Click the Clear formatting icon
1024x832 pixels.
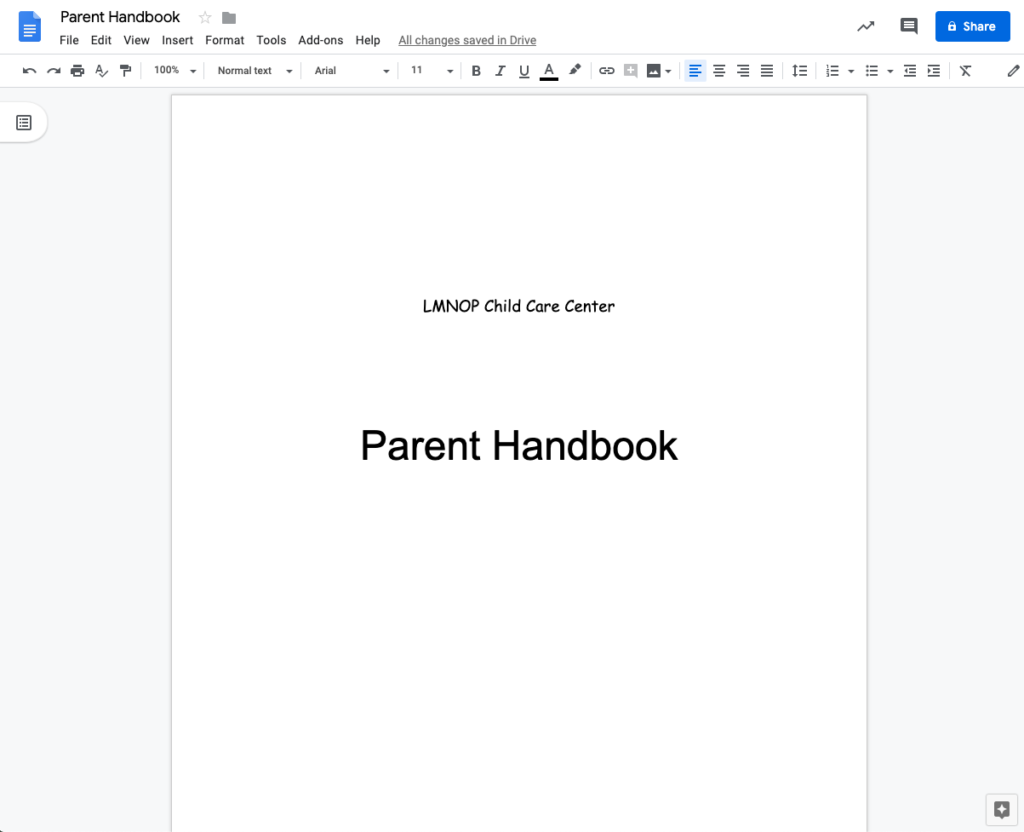(965, 71)
